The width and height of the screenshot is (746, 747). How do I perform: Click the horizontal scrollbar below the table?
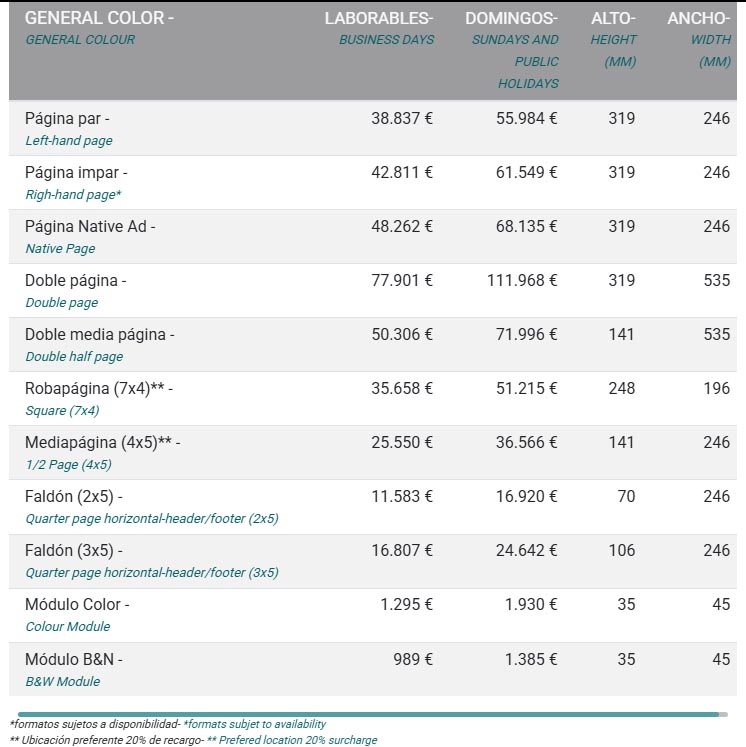pyautogui.click(x=365, y=714)
